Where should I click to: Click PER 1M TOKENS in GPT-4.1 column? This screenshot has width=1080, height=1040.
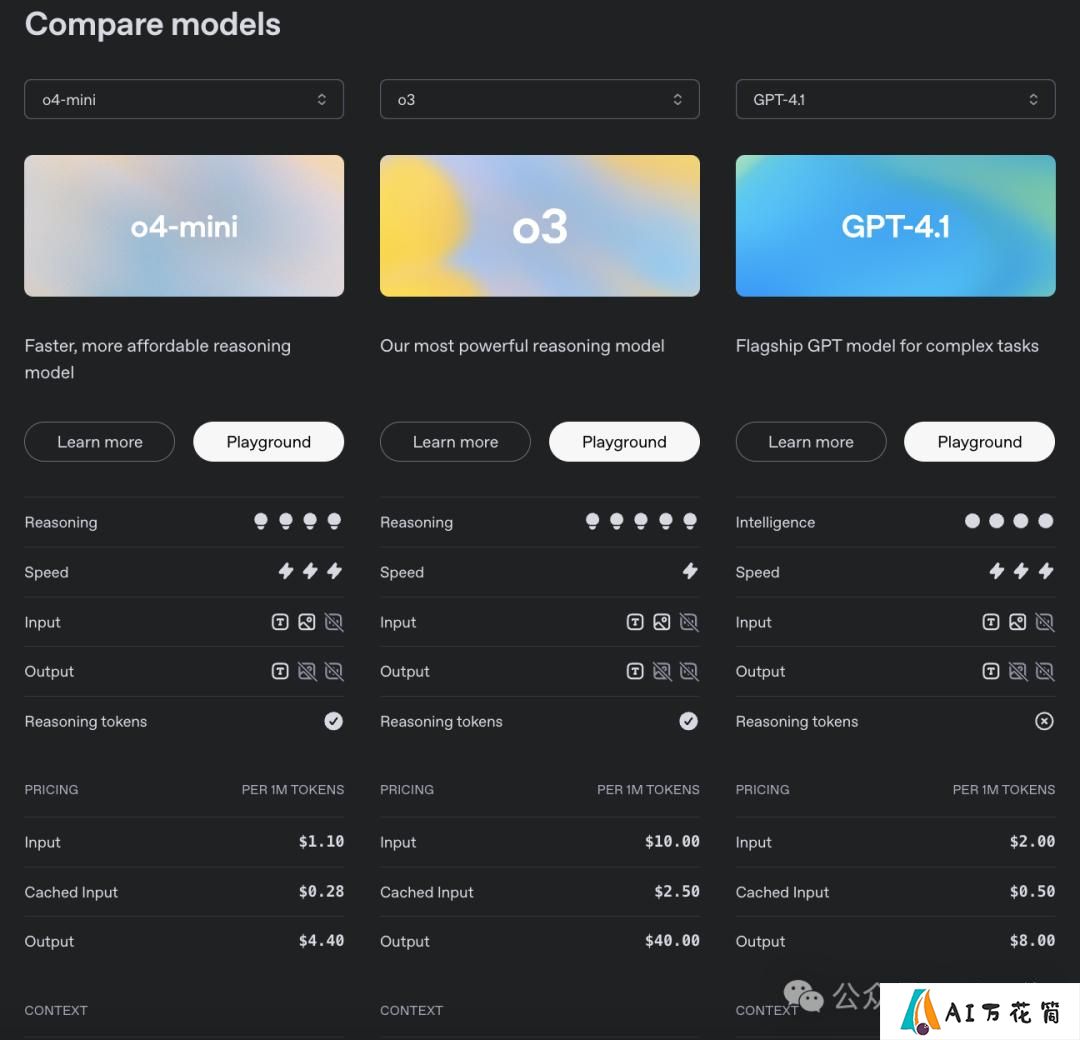point(1004,789)
